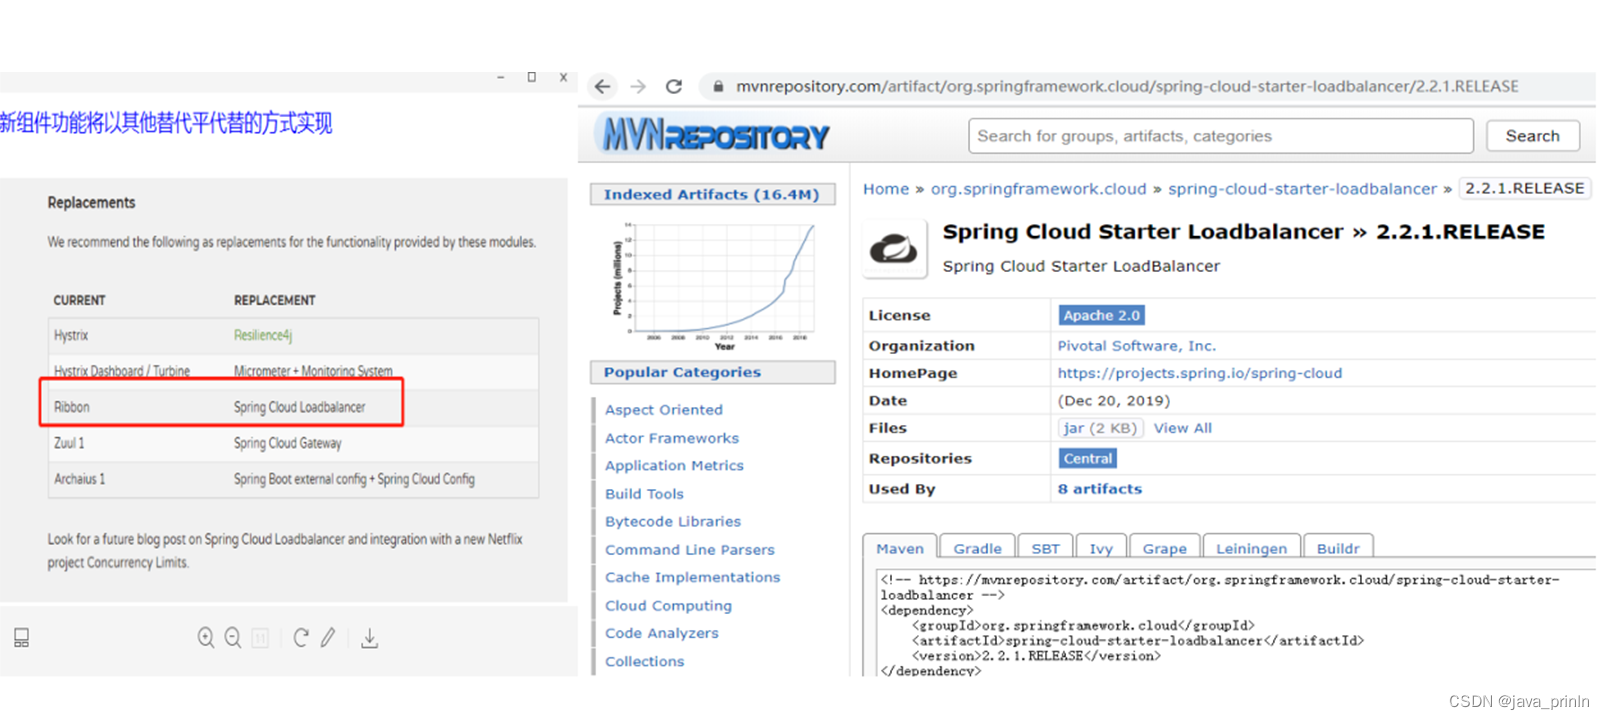
Task: Click the Archaius 1 table cell
Action: tap(79, 479)
